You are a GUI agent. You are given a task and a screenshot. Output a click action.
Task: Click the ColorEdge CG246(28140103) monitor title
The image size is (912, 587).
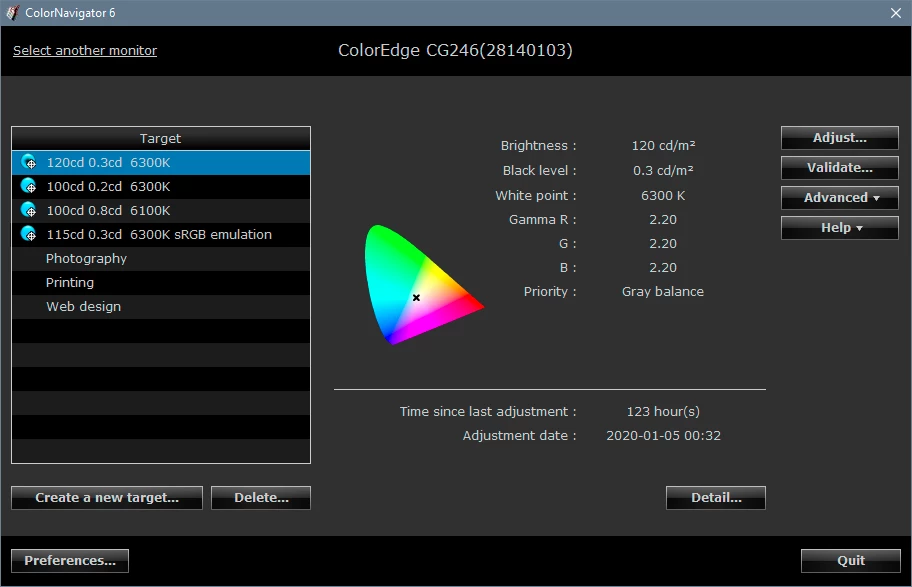(x=455, y=50)
